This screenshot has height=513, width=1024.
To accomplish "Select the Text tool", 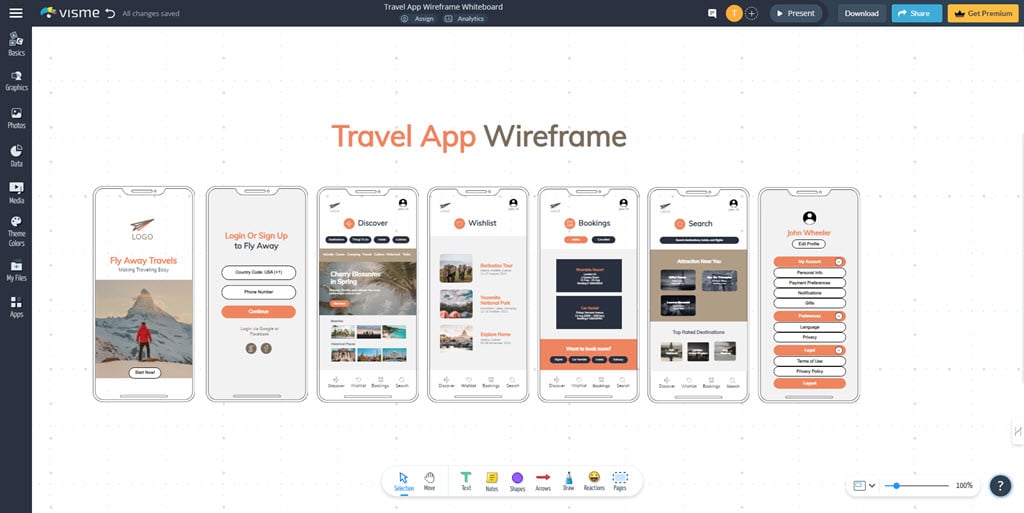I will (466, 482).
